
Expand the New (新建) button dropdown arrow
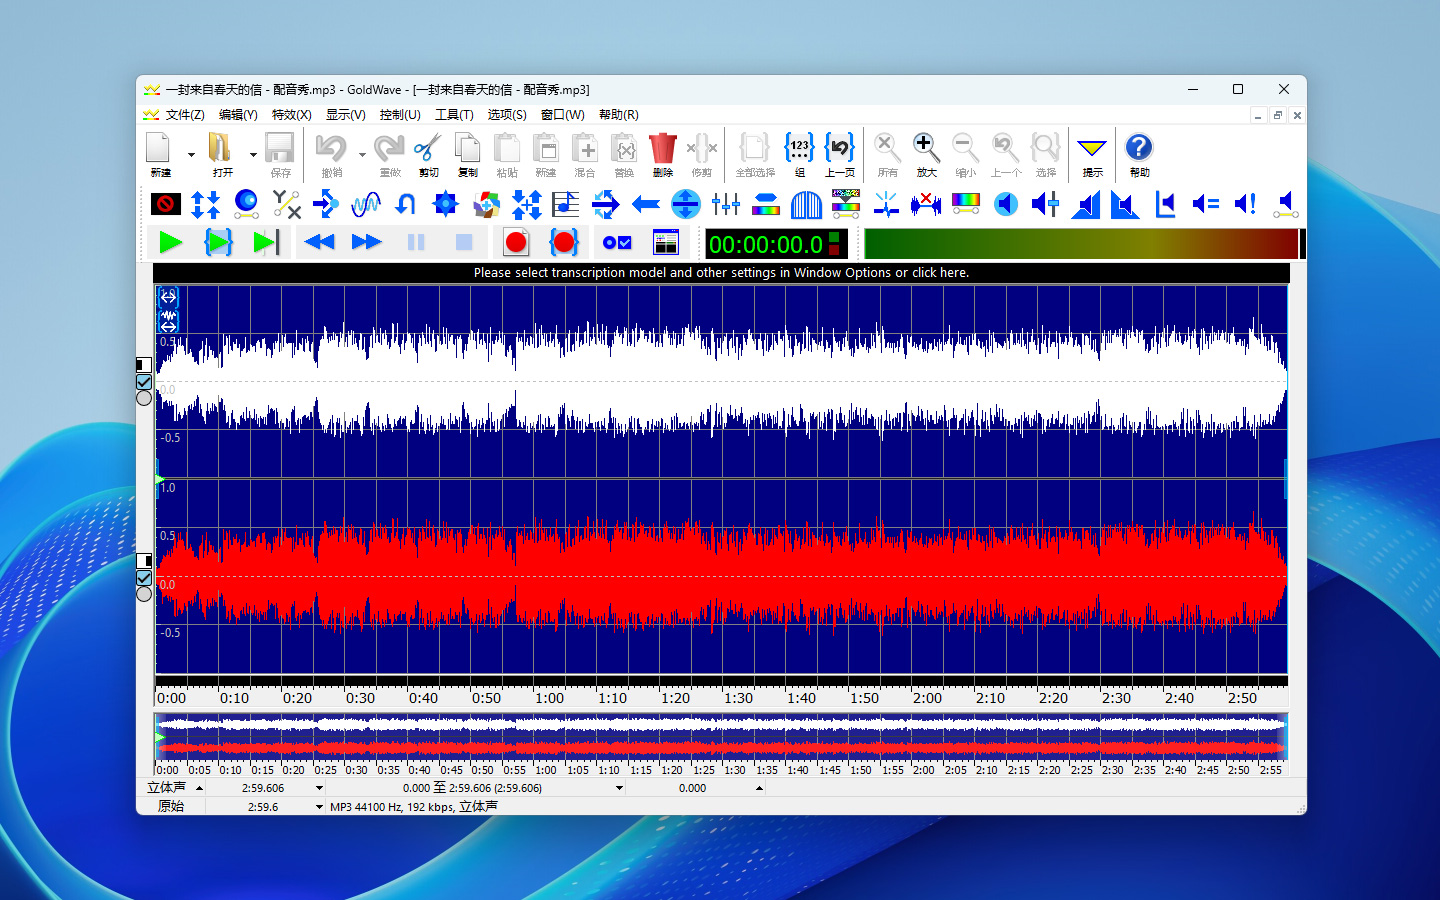click(x=191, y=155)
